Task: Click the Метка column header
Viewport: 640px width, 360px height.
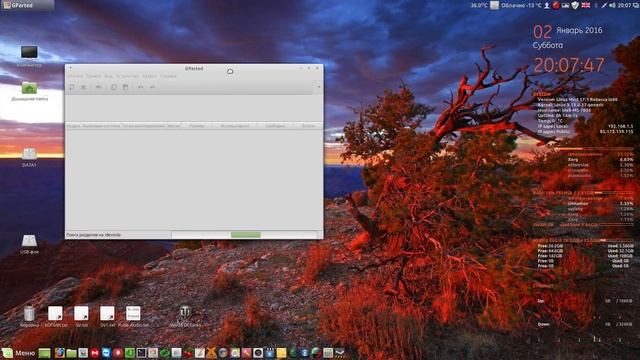Action: click(x=173, y=126)
